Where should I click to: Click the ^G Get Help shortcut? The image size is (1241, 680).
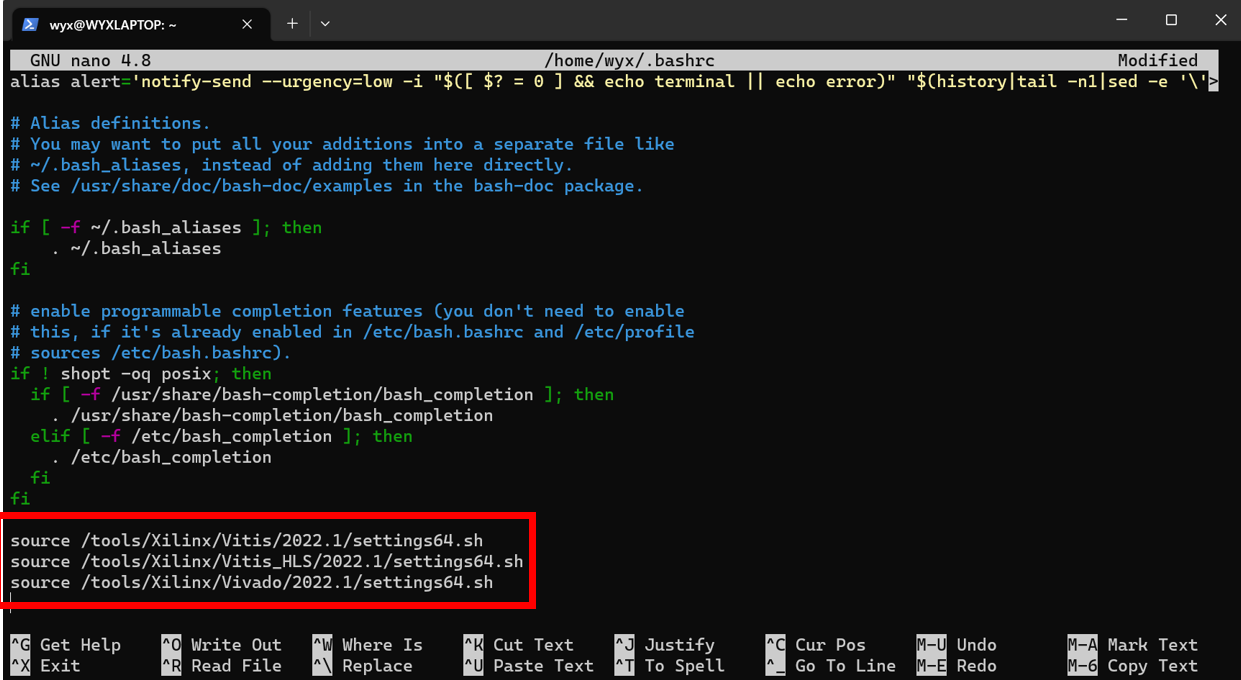(66, 645)
